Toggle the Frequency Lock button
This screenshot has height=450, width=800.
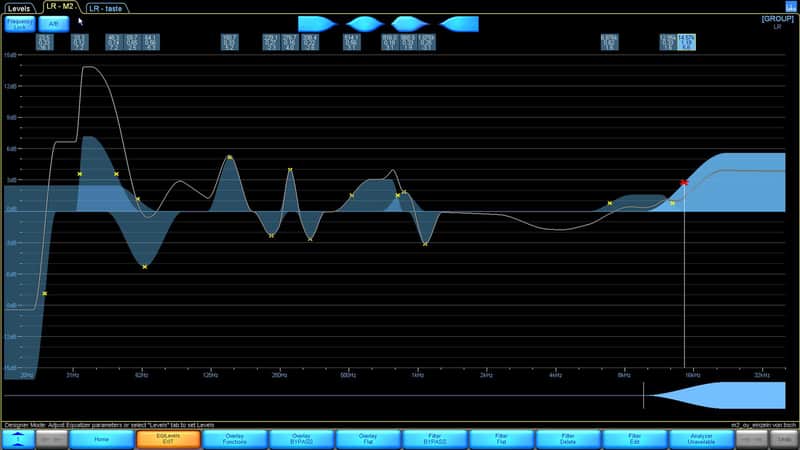point(20,24)
